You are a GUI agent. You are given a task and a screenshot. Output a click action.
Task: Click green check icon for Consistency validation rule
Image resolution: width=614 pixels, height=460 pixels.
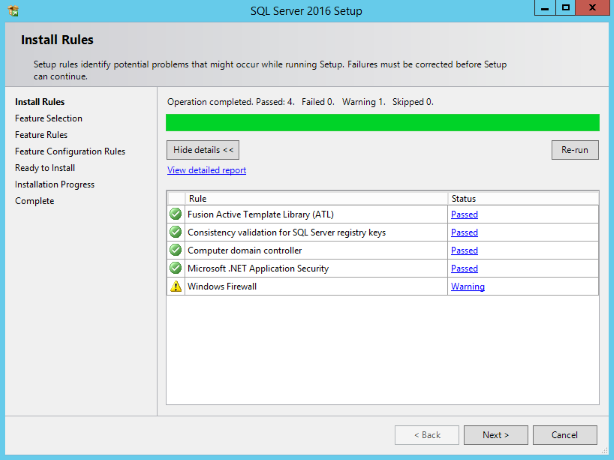click(175, 232)
